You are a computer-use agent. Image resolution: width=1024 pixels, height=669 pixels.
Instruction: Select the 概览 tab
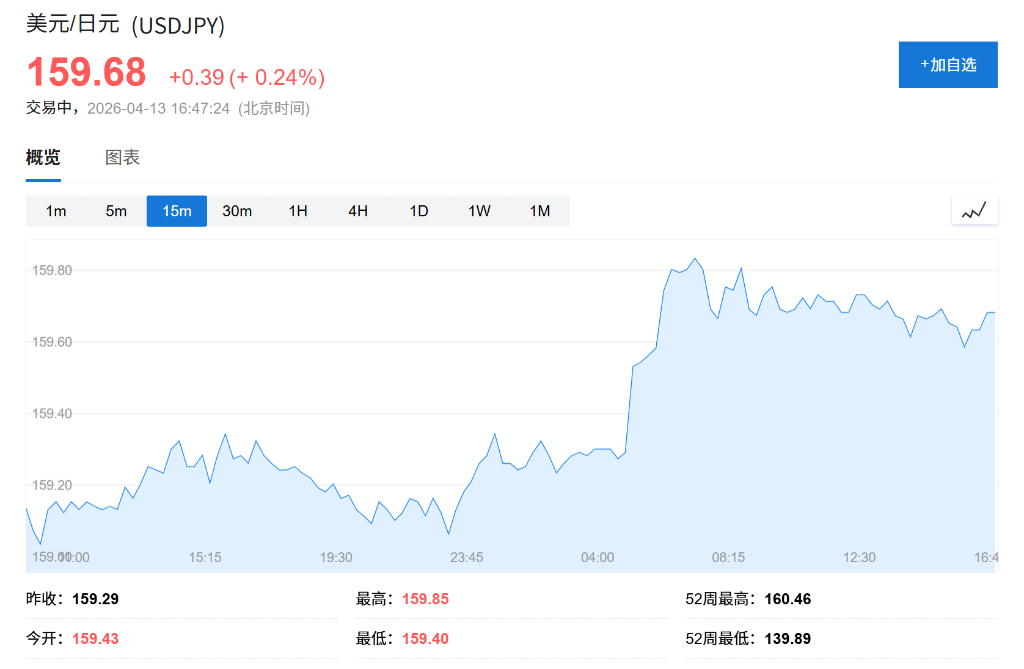tap(43, 157)
